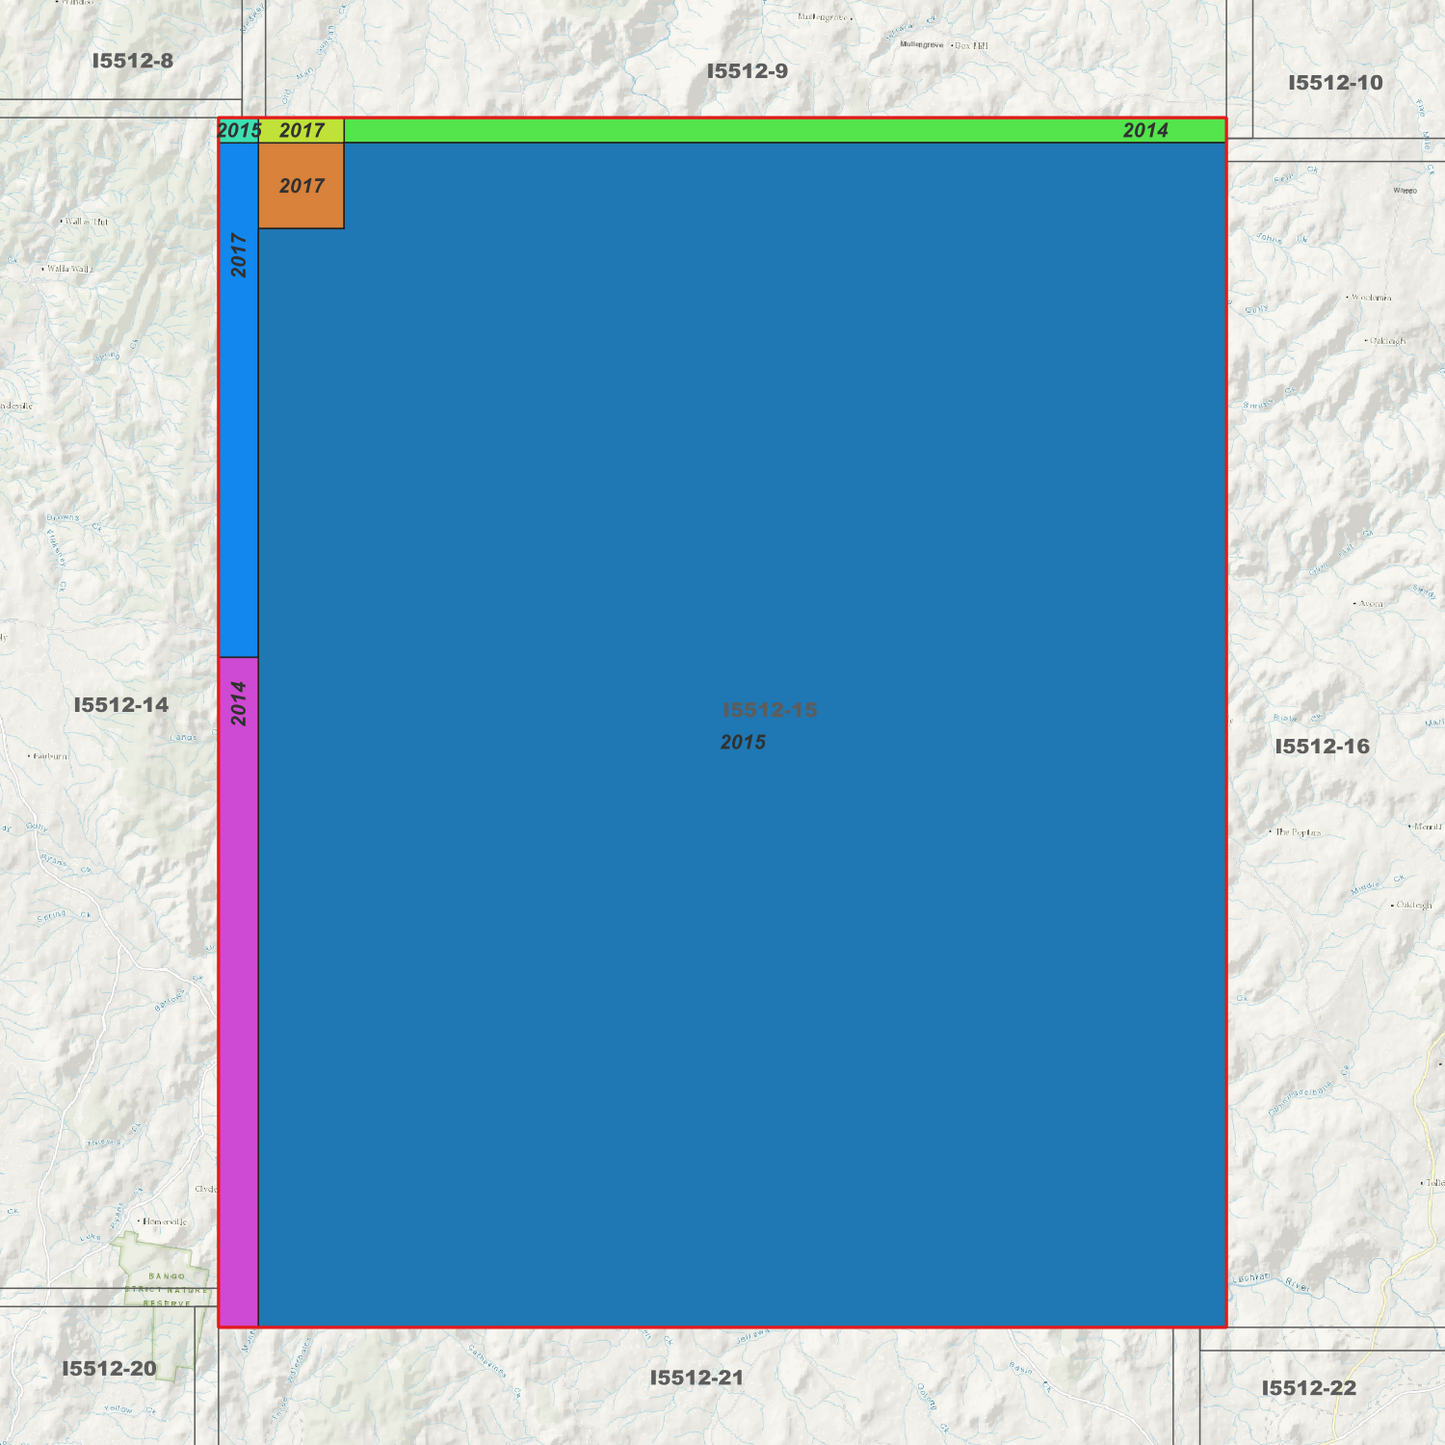Click the I5512-10 map sheet label
This screenshot has width=1445, height=1445.
click(x=1335, y=83)
